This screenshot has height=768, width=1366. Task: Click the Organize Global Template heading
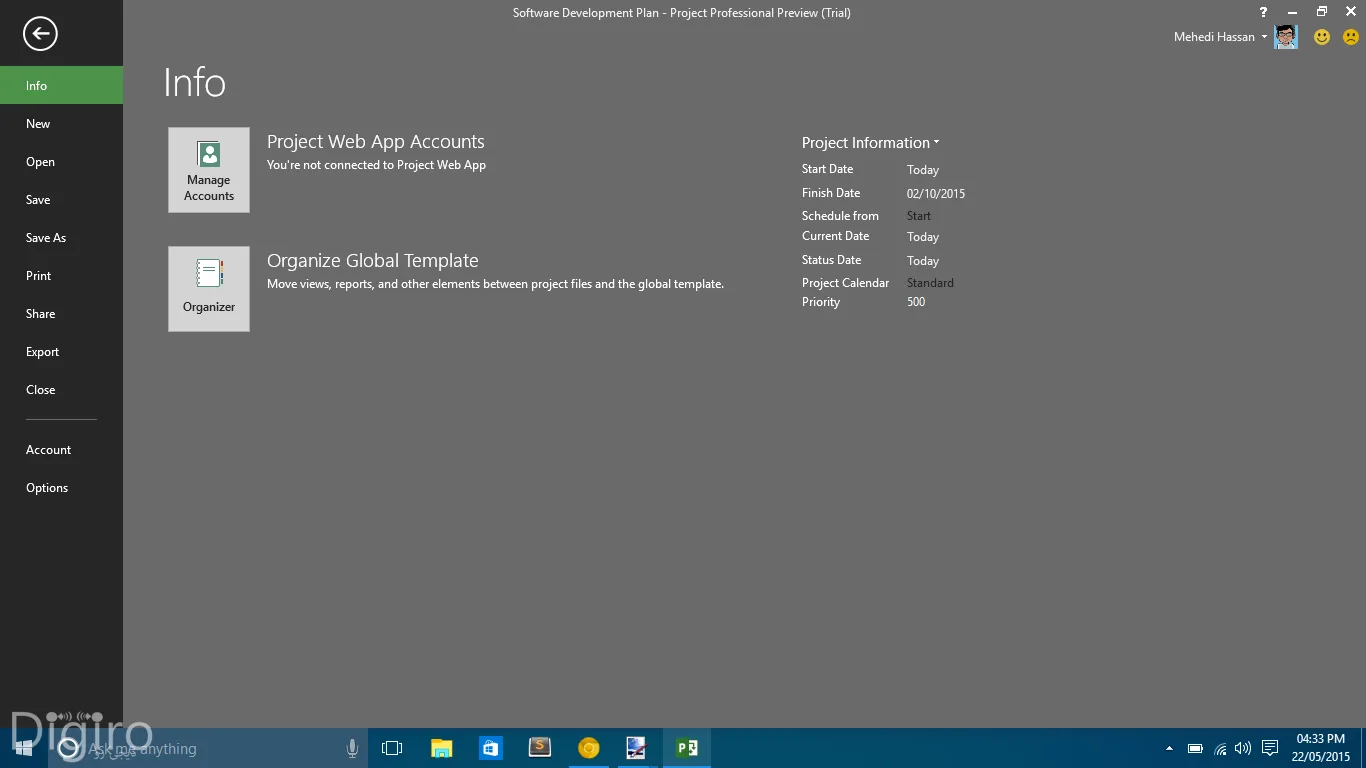click(x=373, y=261)
